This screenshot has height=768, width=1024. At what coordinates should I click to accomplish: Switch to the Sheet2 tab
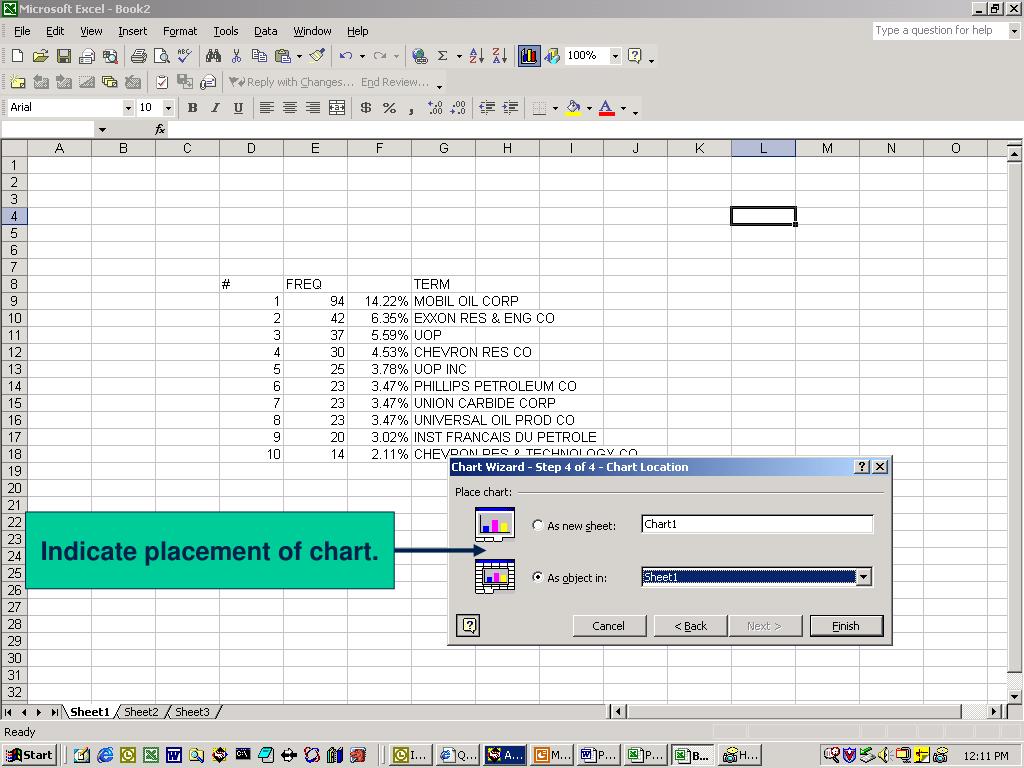[x=141, y=712]
